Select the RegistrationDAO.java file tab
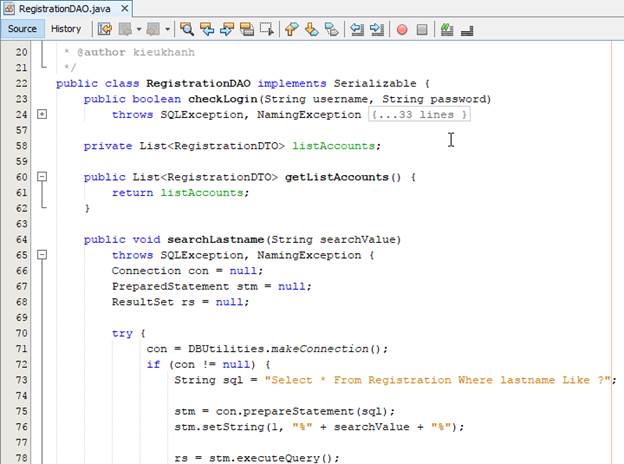Viewport: 624px width, 464px height. pyautogui.click(x=65, y=8)
